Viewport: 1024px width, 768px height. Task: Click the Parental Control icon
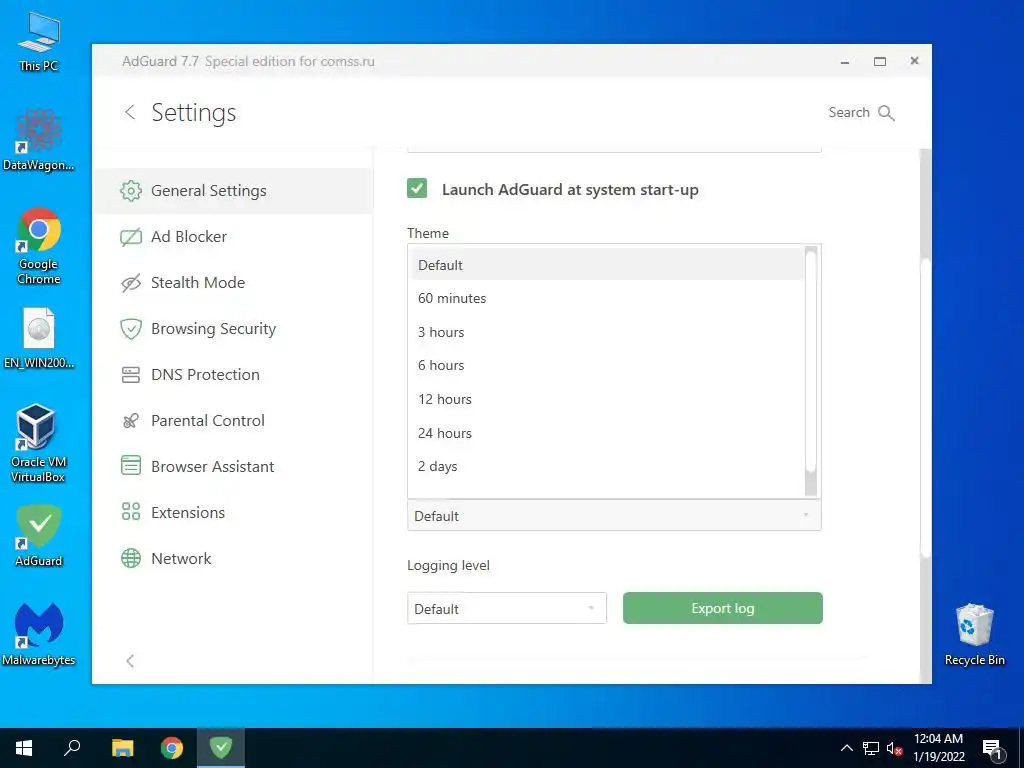pos(131,421)
